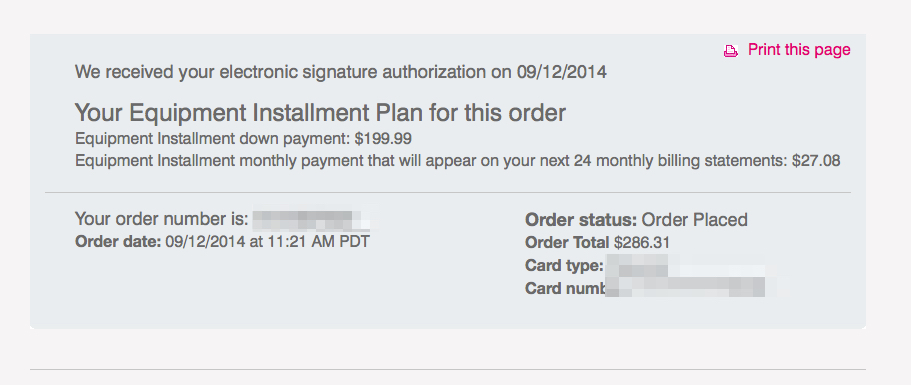Image resolution: width=911 pixels, height=385 pixels.
Task: Select the Order Placed status text
Action: point(694,220)
